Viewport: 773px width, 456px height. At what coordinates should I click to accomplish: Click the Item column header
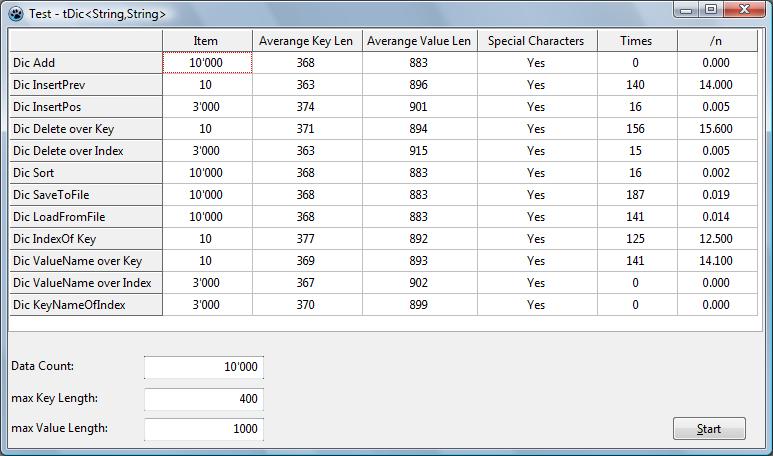click(206, 41)
